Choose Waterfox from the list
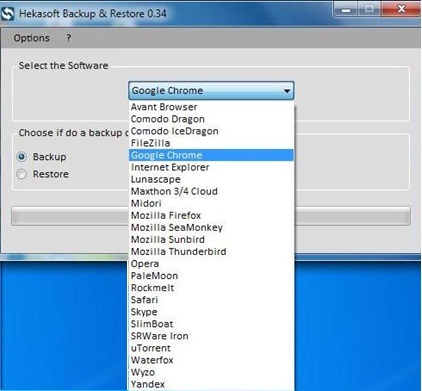 (x=211, y=360)
